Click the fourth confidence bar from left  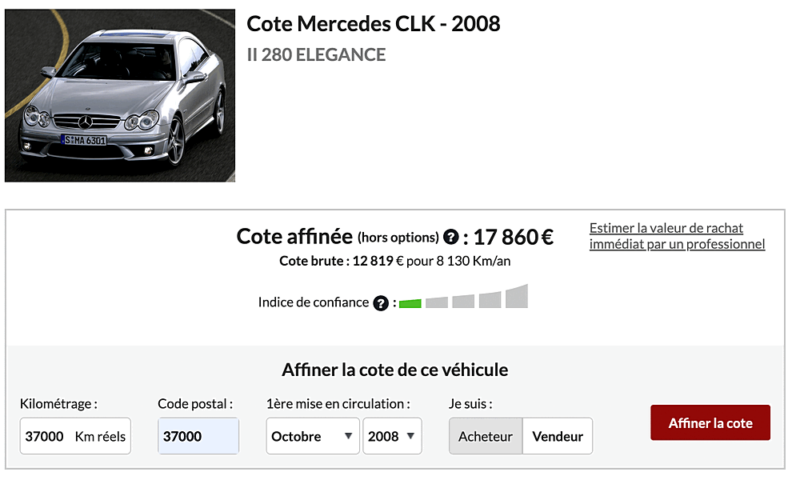click(489, 299)
